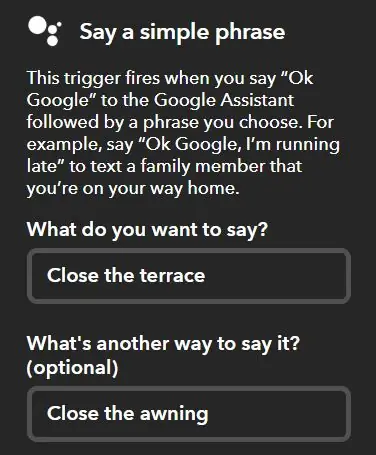Image resolution: width=376 pixels, height=455 pixels.
Task: Select the "Say a simple phrase" heading
Action: click(182, 32)
